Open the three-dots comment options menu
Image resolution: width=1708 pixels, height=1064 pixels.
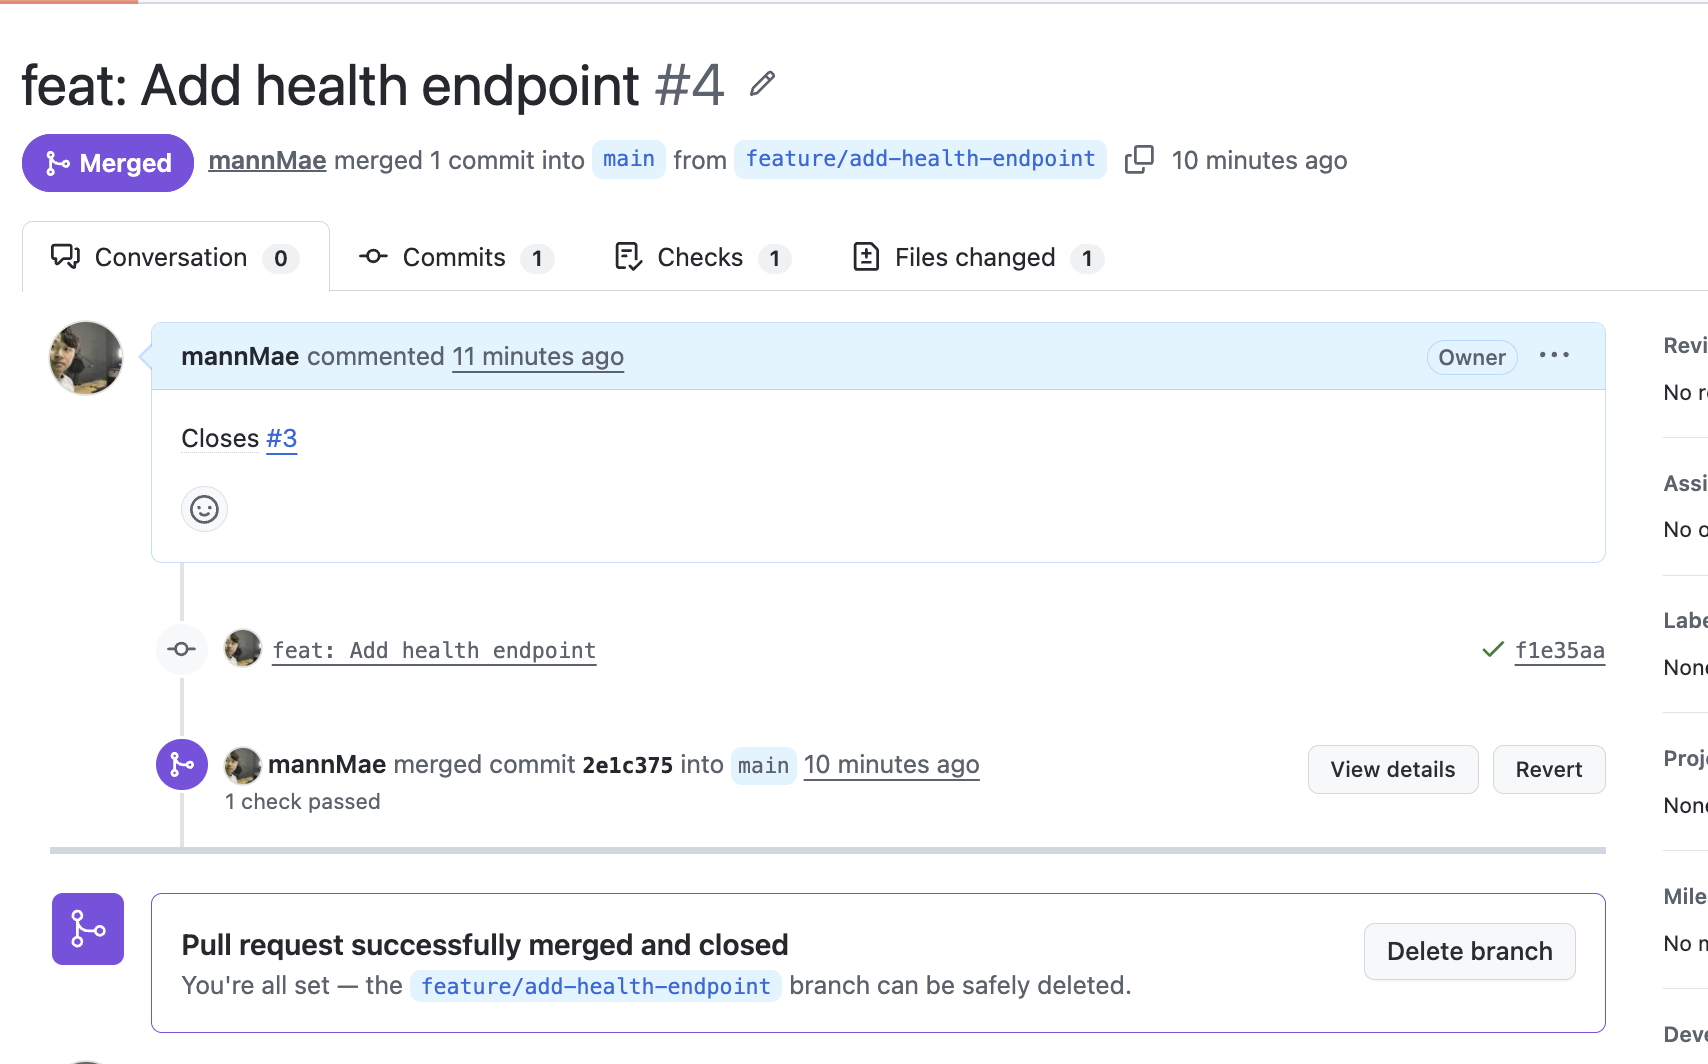(x=1554, y=356)
